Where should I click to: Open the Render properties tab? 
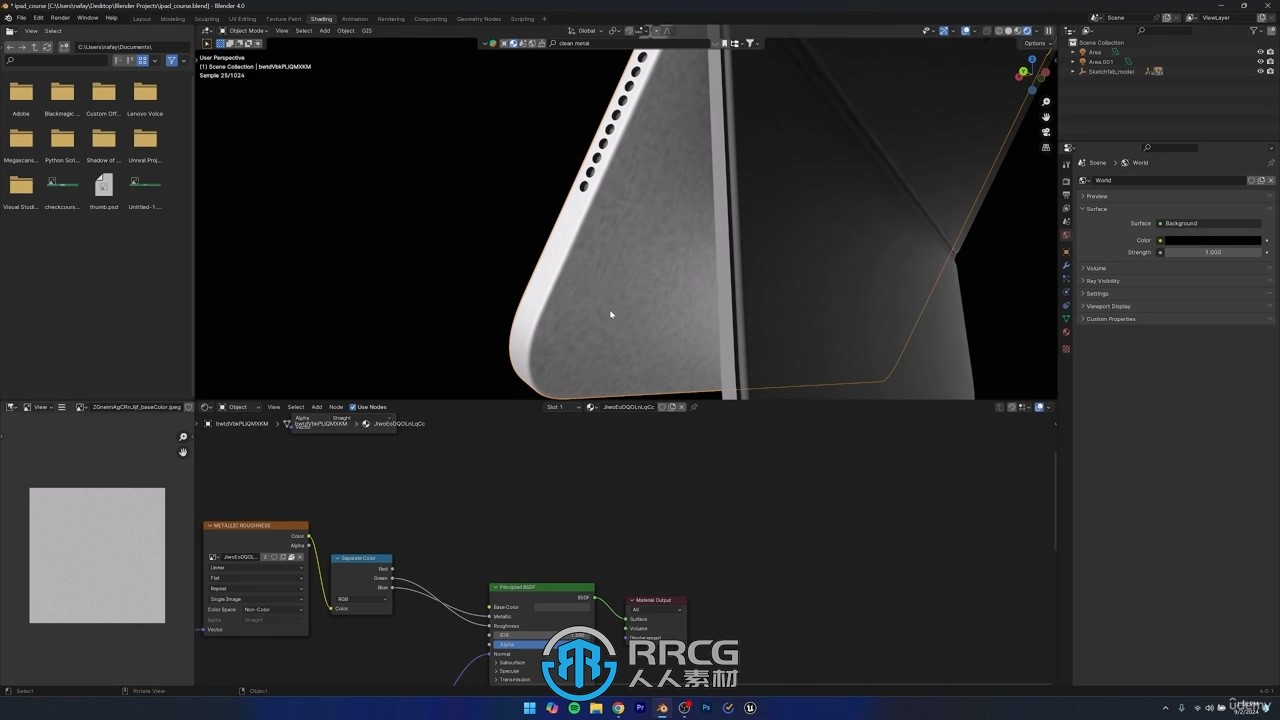[1066, 181]
